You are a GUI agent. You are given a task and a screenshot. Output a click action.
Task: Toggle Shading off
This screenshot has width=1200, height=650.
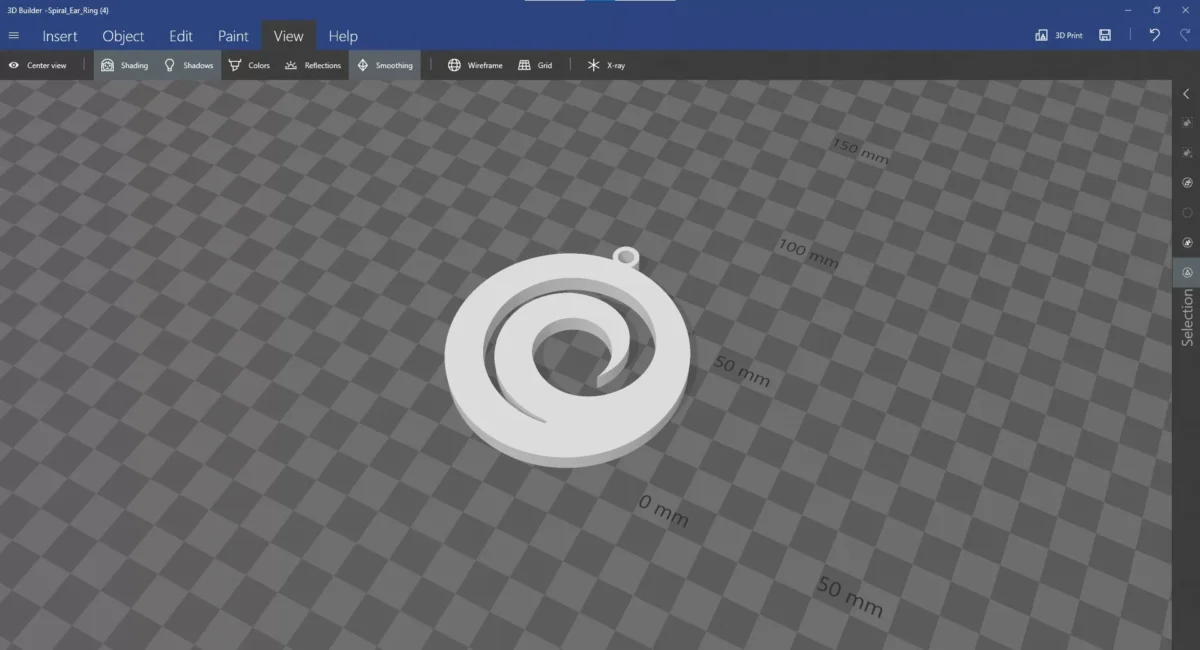(124, 65)
